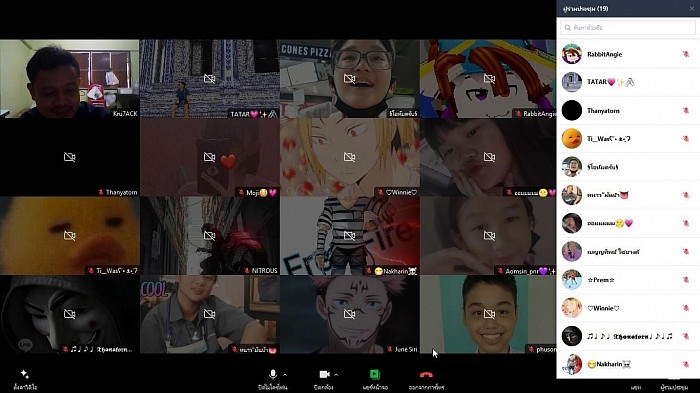700x393 pixels.
Task: Open RabbitAngie's avatar in the participant list
Action: (571, 54)
